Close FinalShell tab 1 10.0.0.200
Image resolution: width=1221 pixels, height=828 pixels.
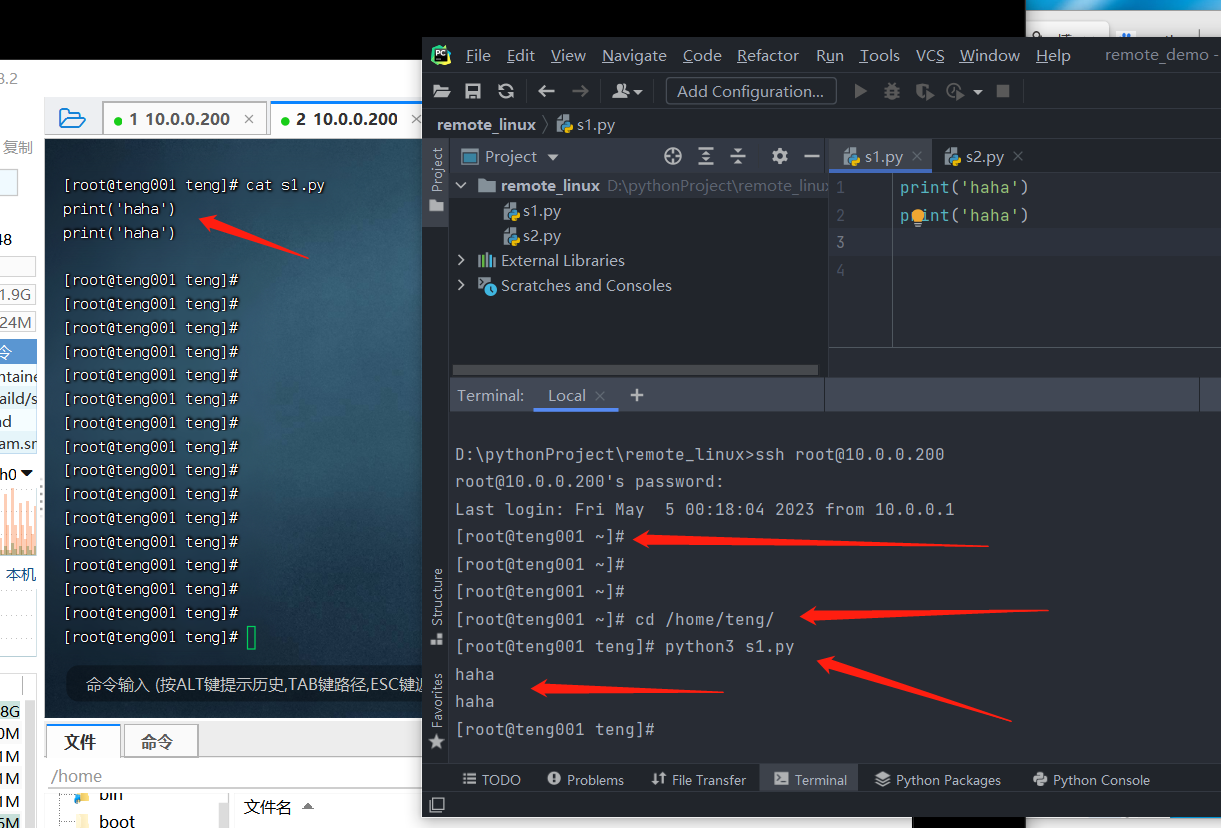point(250,120)
